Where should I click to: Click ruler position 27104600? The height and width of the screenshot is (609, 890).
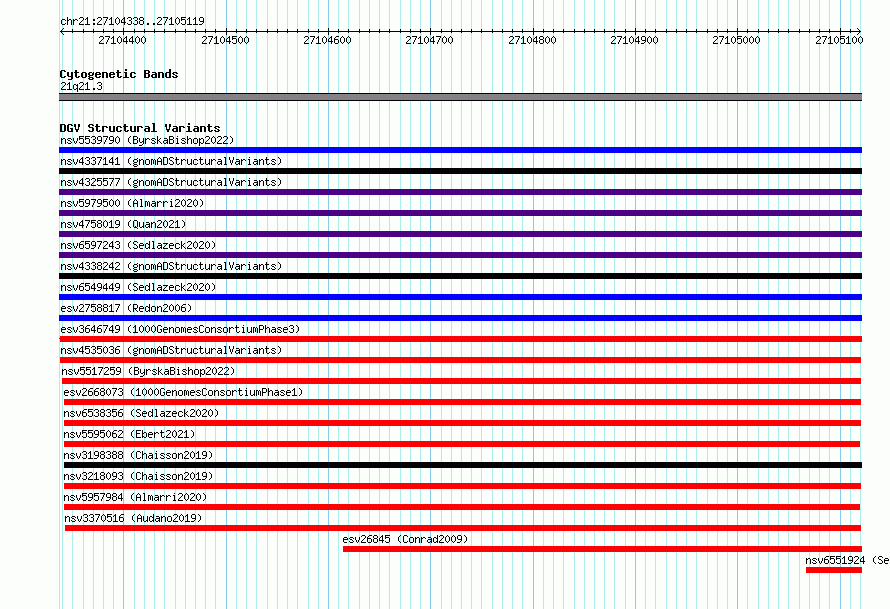pyautogui.click(x=328, y=40)
